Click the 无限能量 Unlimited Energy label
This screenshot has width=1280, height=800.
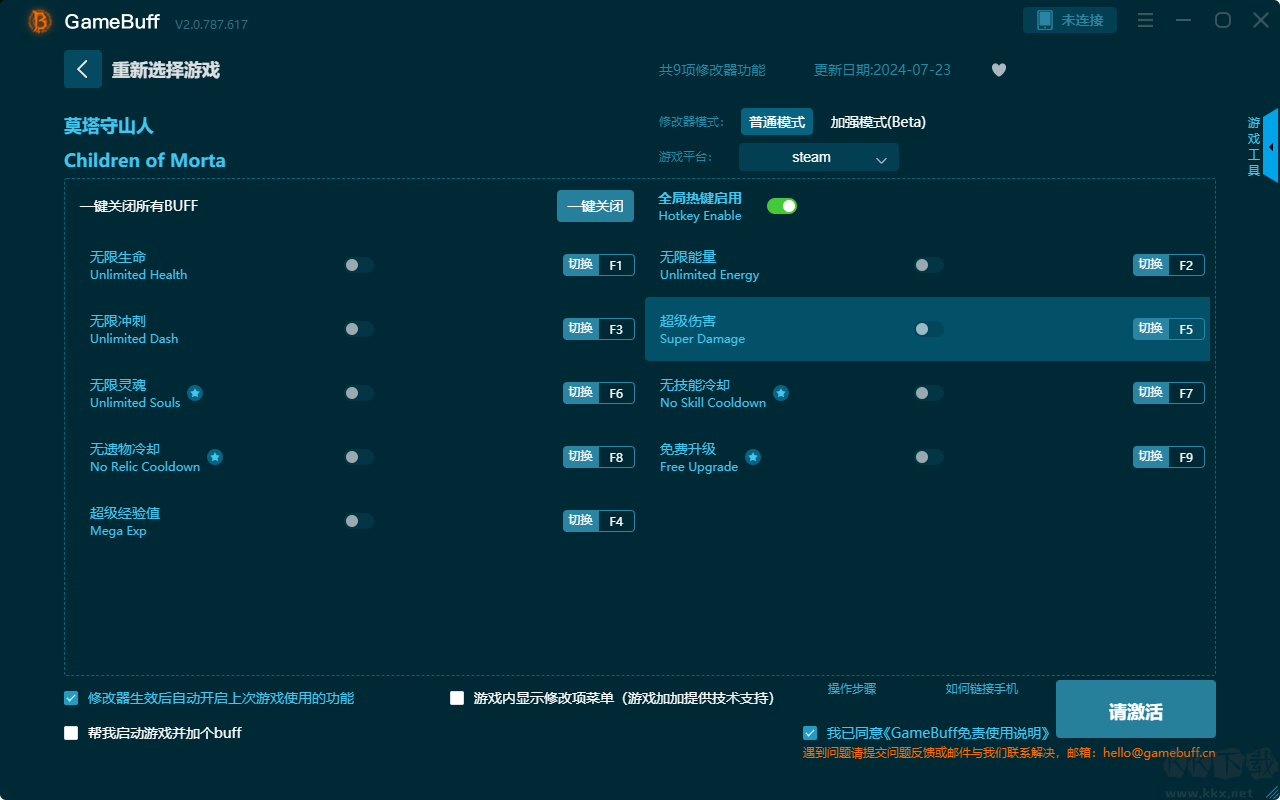pos(709,265)
